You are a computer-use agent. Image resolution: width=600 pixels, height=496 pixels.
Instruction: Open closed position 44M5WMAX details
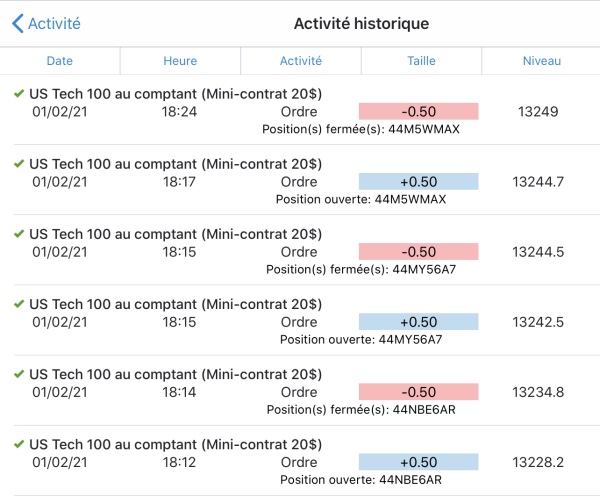[x=360, y=129]
